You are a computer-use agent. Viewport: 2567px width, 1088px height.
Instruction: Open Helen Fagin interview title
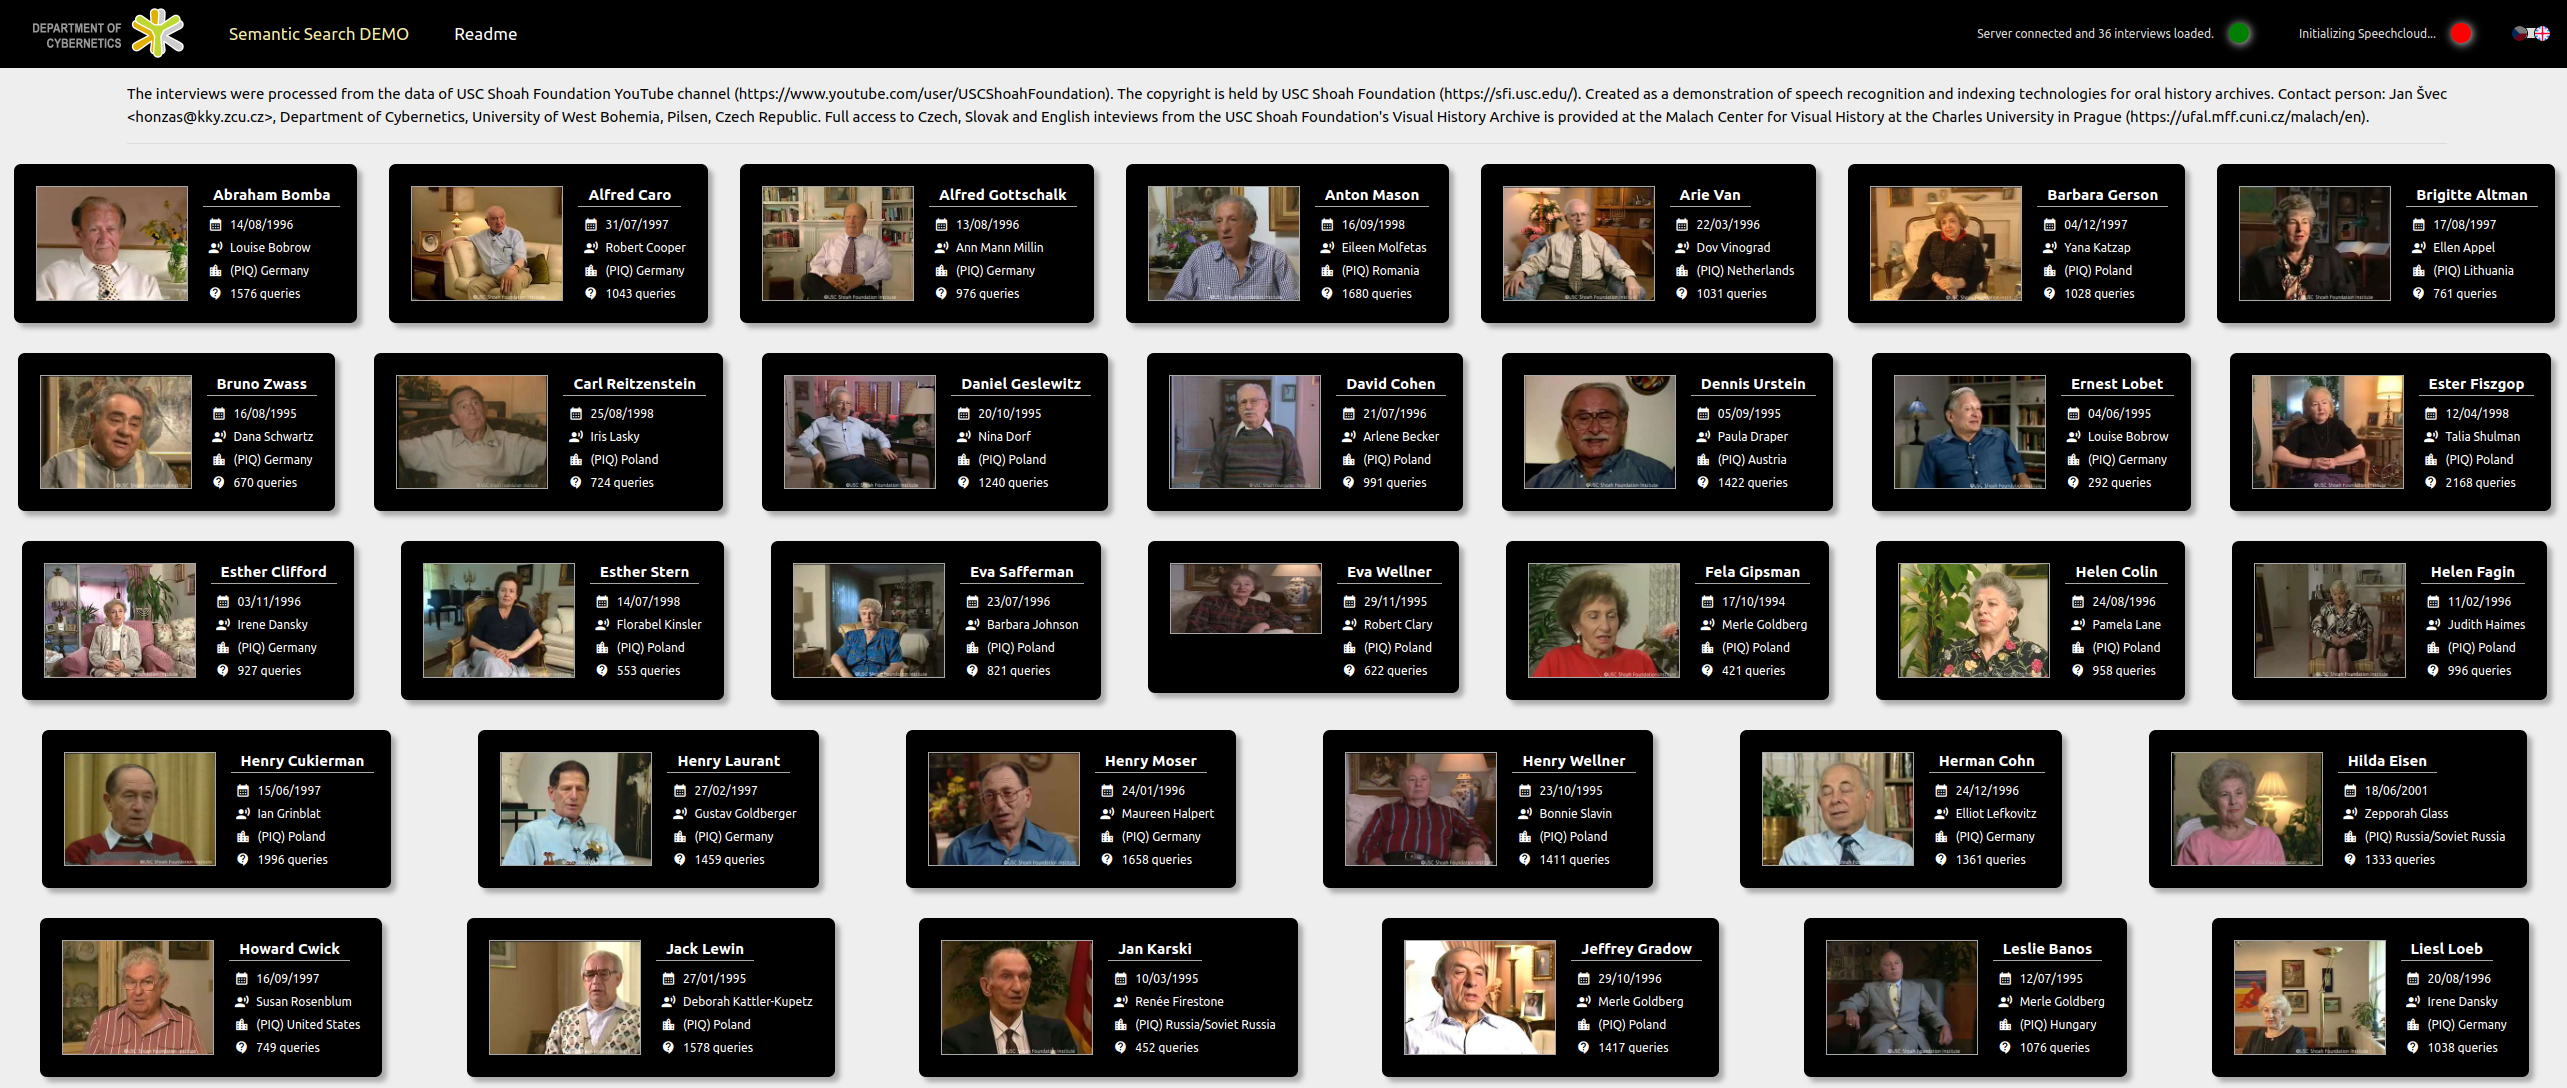click(x=2472, y=572)
